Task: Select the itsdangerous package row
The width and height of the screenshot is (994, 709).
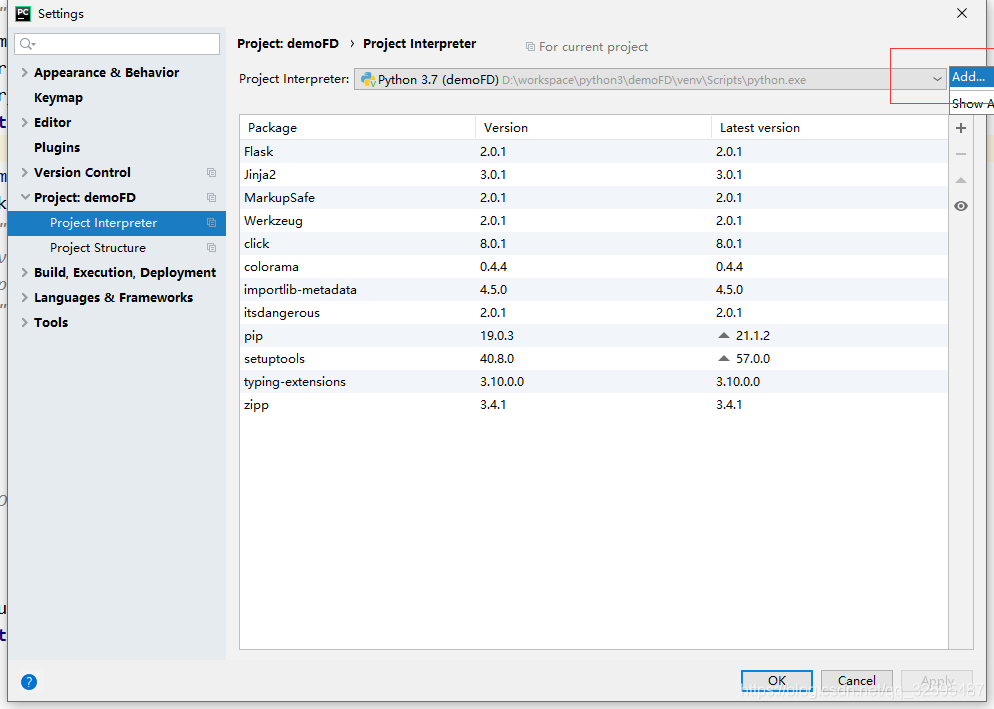Action: [594, 313]
